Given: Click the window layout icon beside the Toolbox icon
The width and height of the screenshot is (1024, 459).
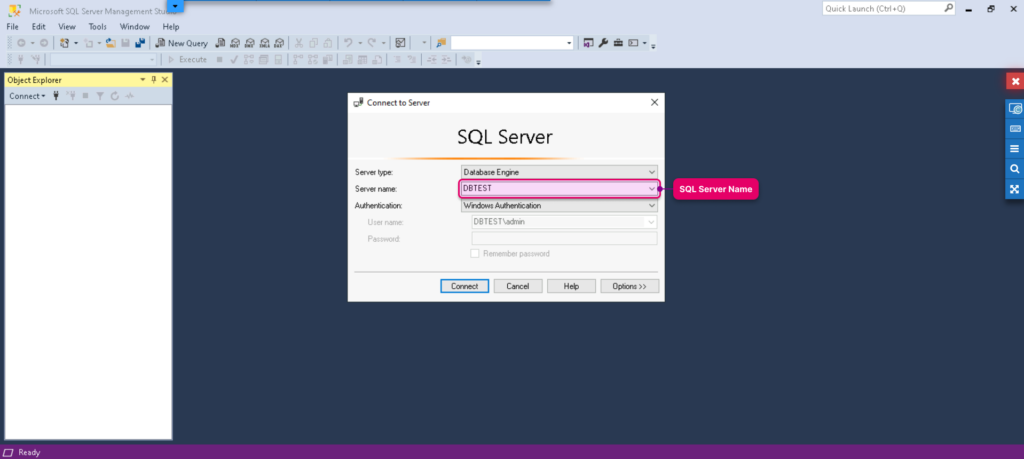Looking at the screenshot, I should coord(633,43).
